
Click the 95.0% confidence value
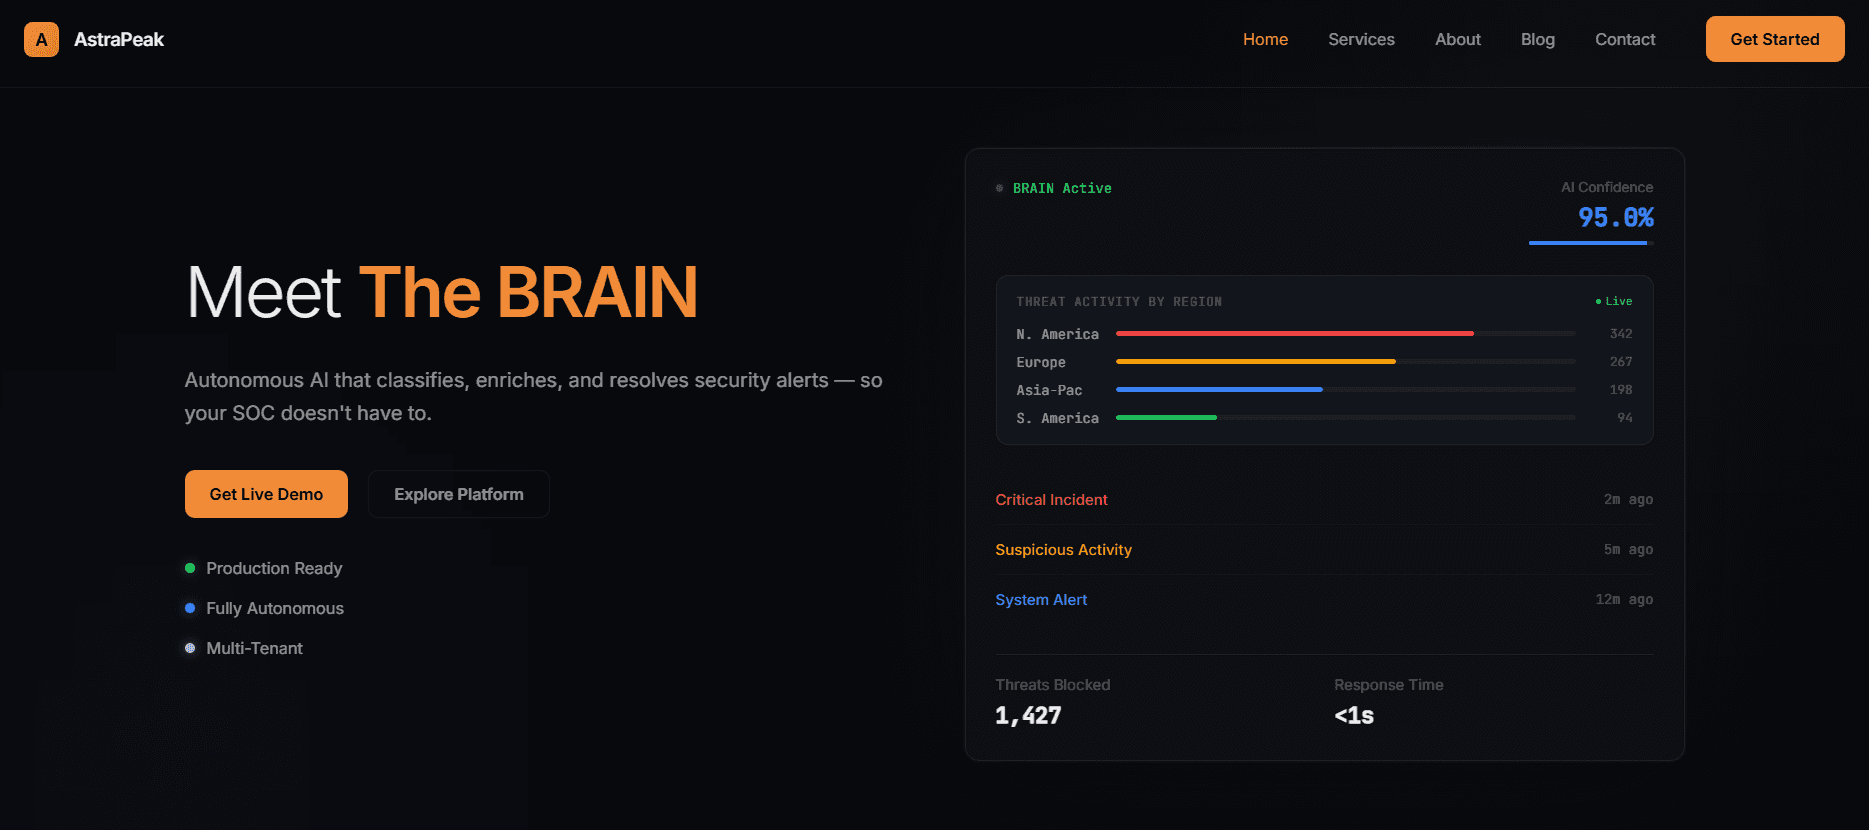[x=1616, y=218]
